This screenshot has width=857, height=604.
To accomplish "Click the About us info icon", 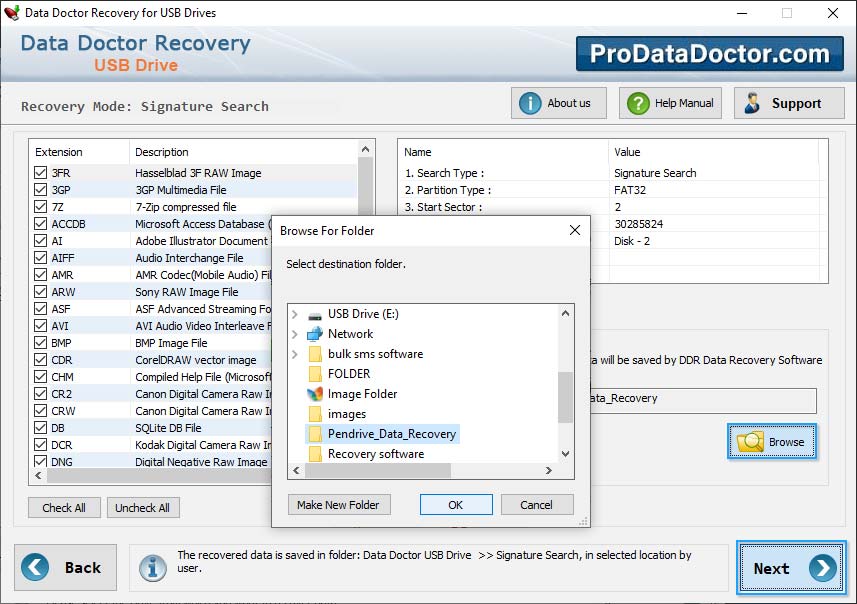I will (x=530, y=103).
